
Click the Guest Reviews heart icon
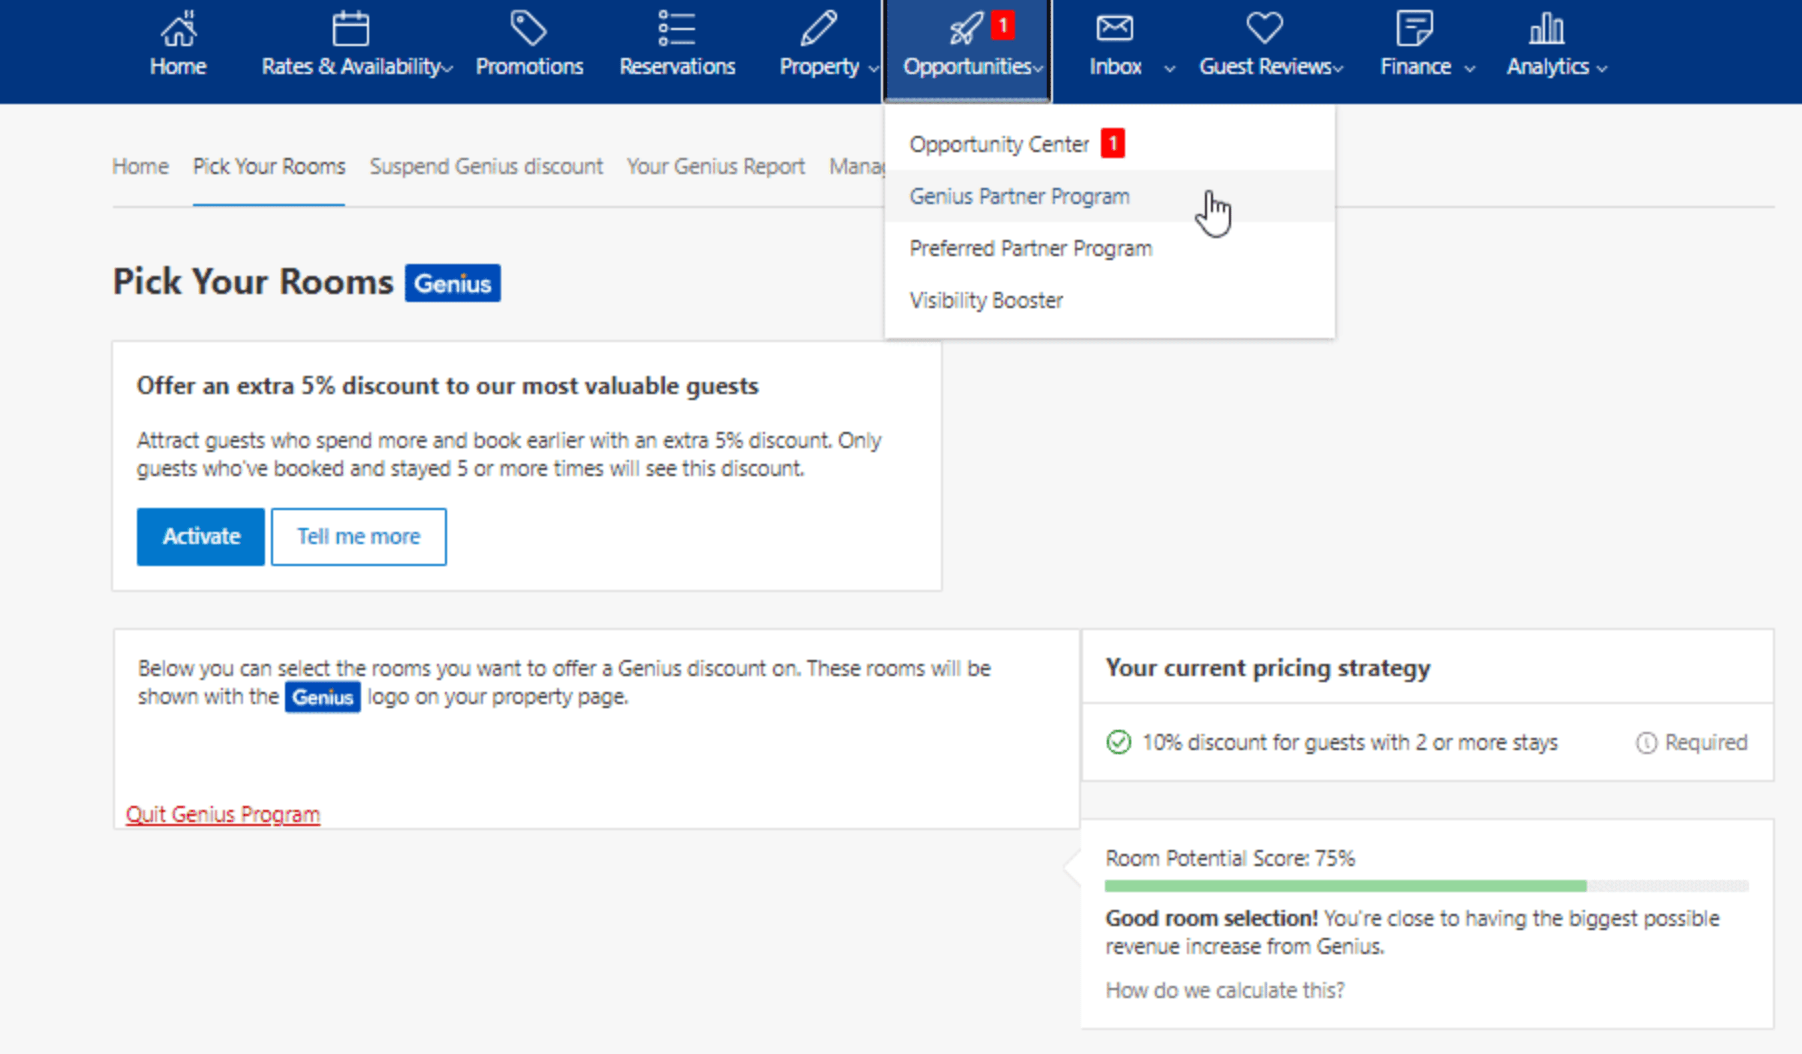click(x=1263, y=26)
